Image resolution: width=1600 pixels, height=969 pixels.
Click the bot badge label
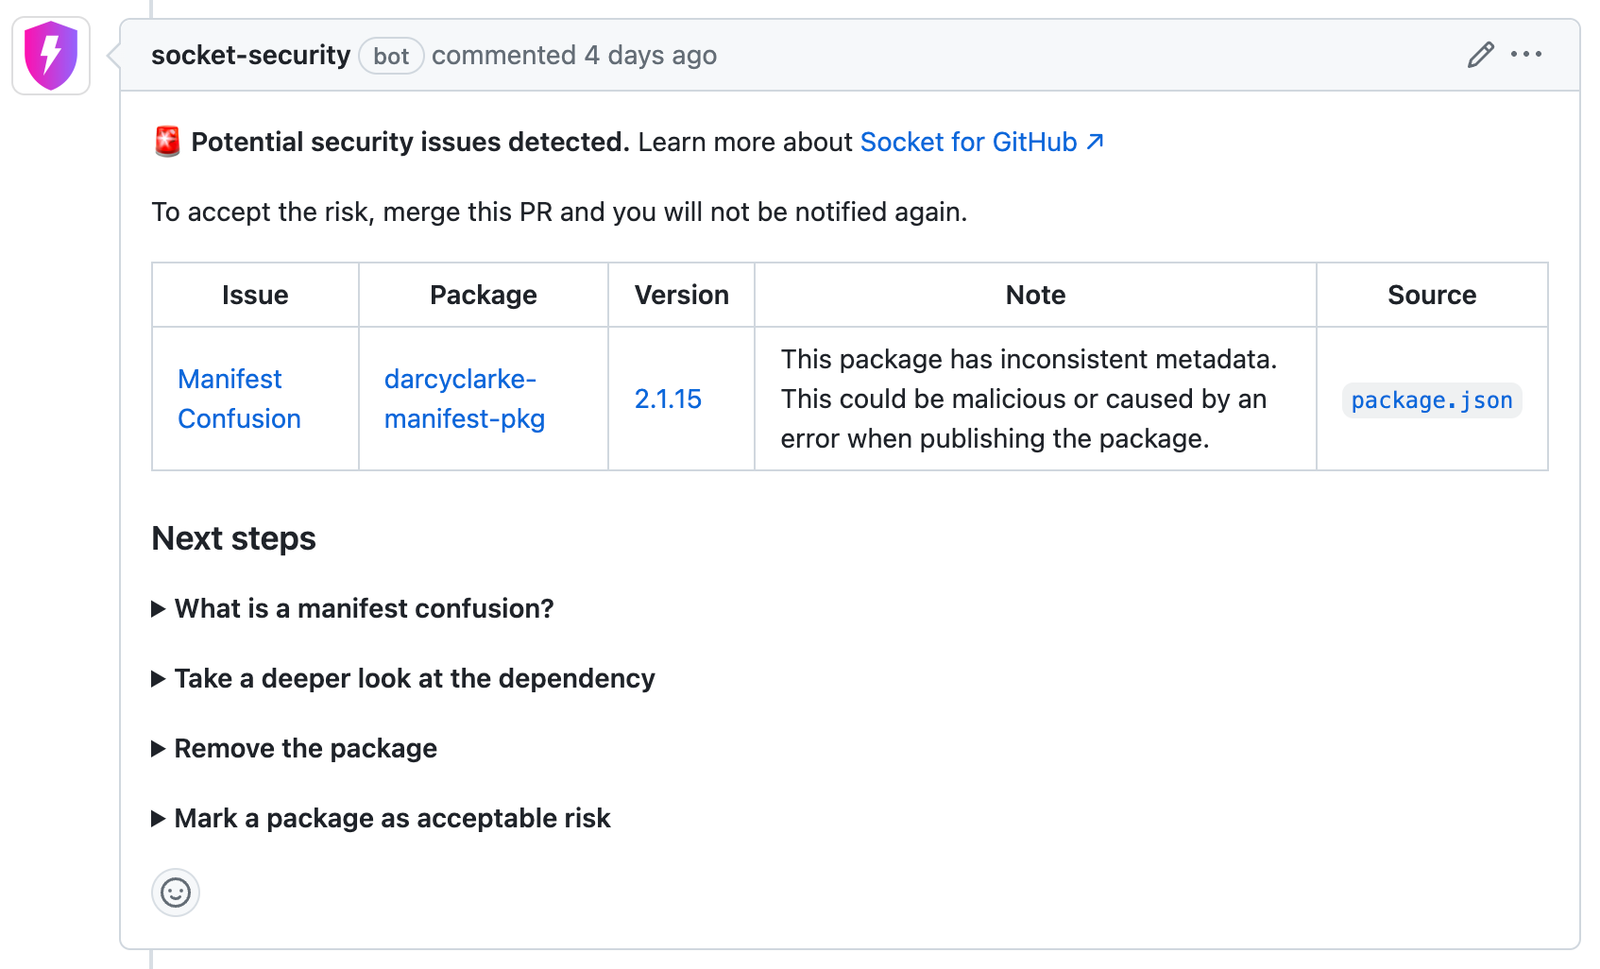391,56
